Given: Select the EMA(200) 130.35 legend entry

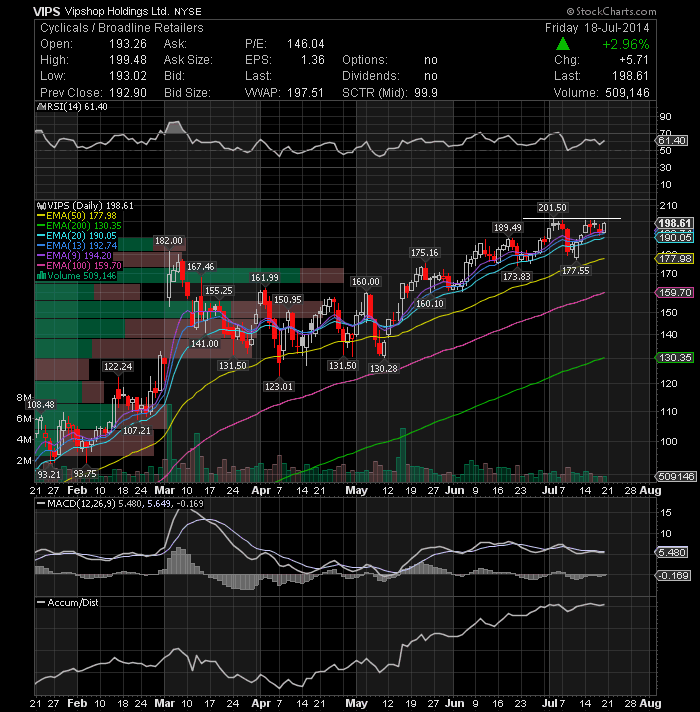Looking at the screenshot, I should click(79, 226).
